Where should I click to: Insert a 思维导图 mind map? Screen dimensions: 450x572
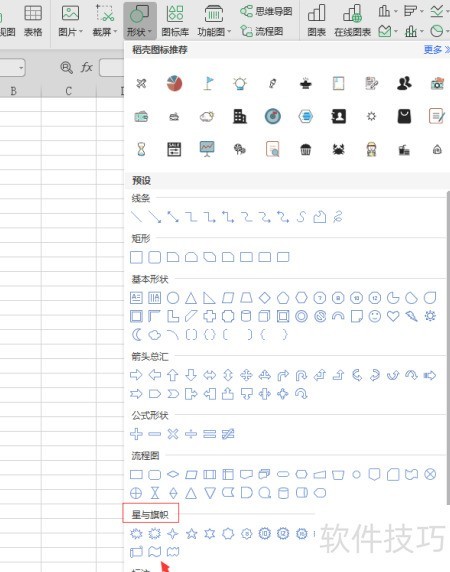[266, 11]
